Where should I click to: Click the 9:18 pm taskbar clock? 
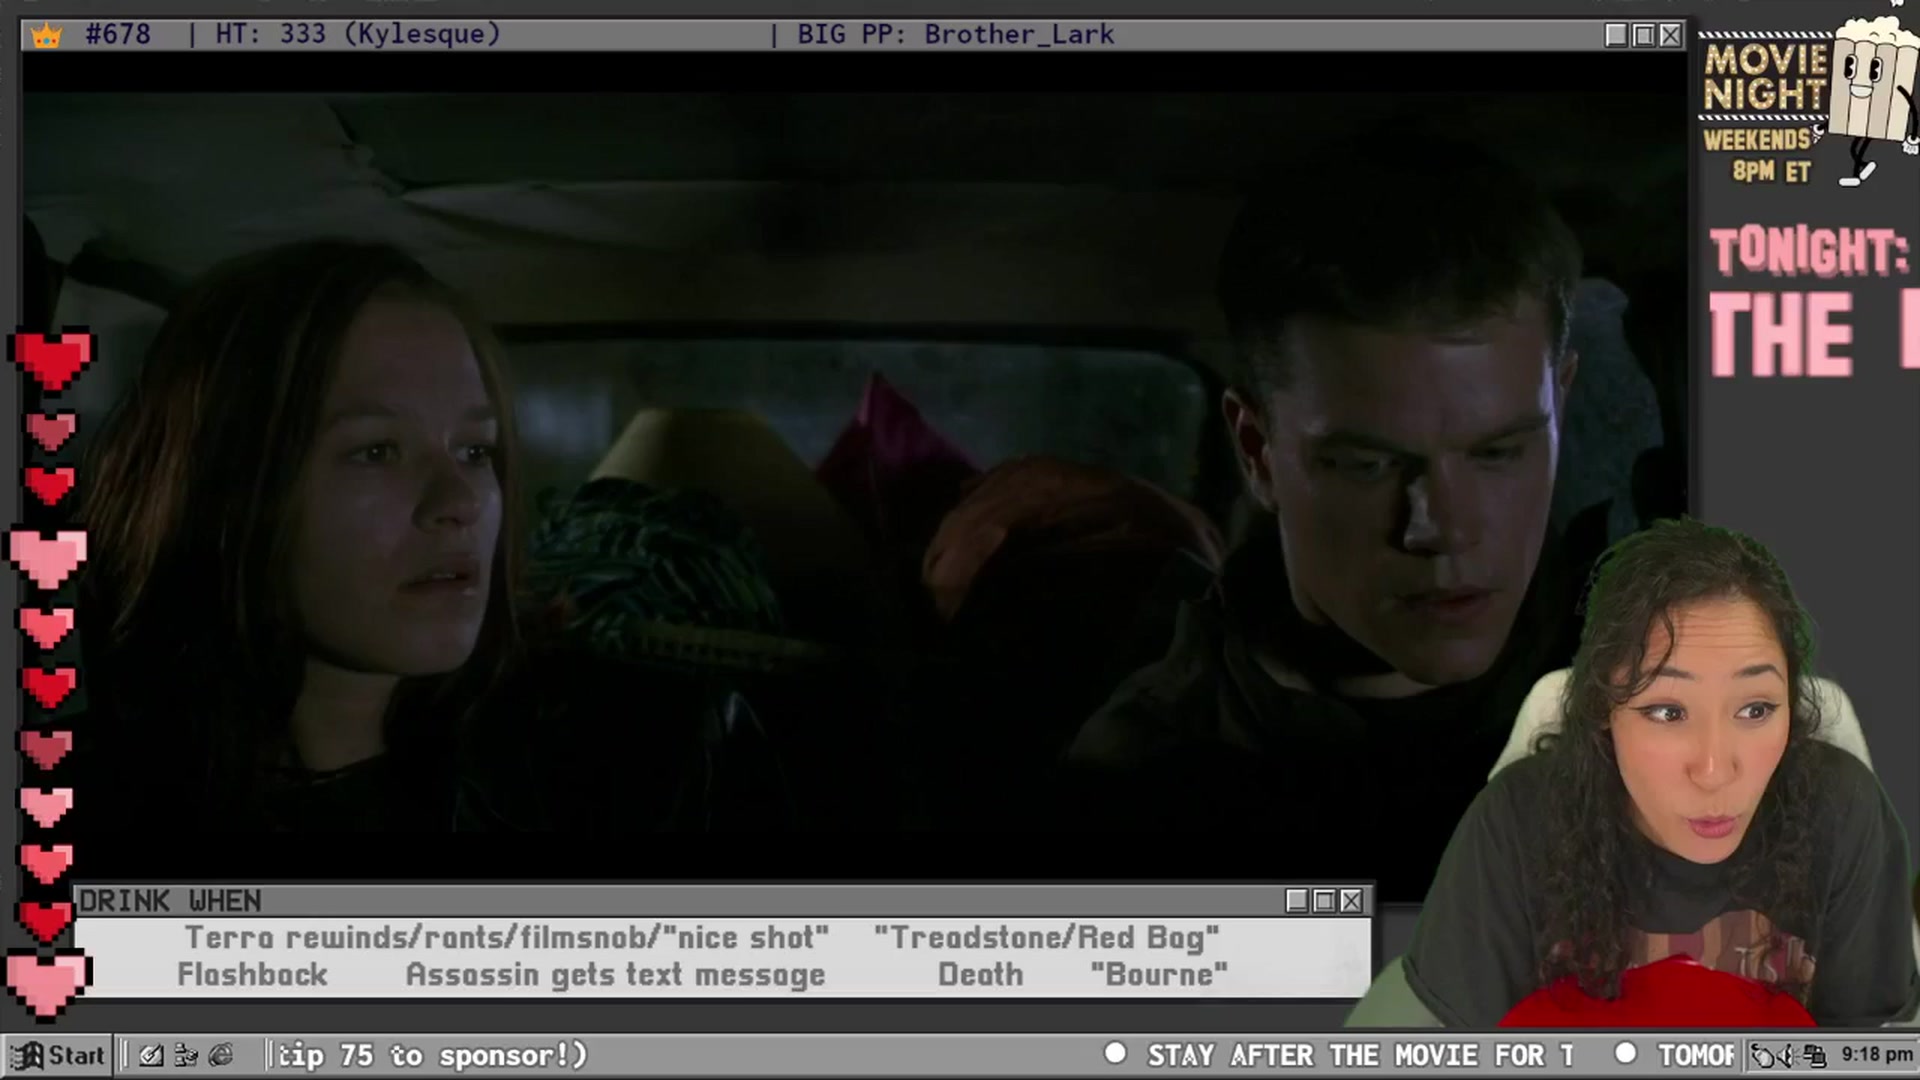(1877, 1054)
